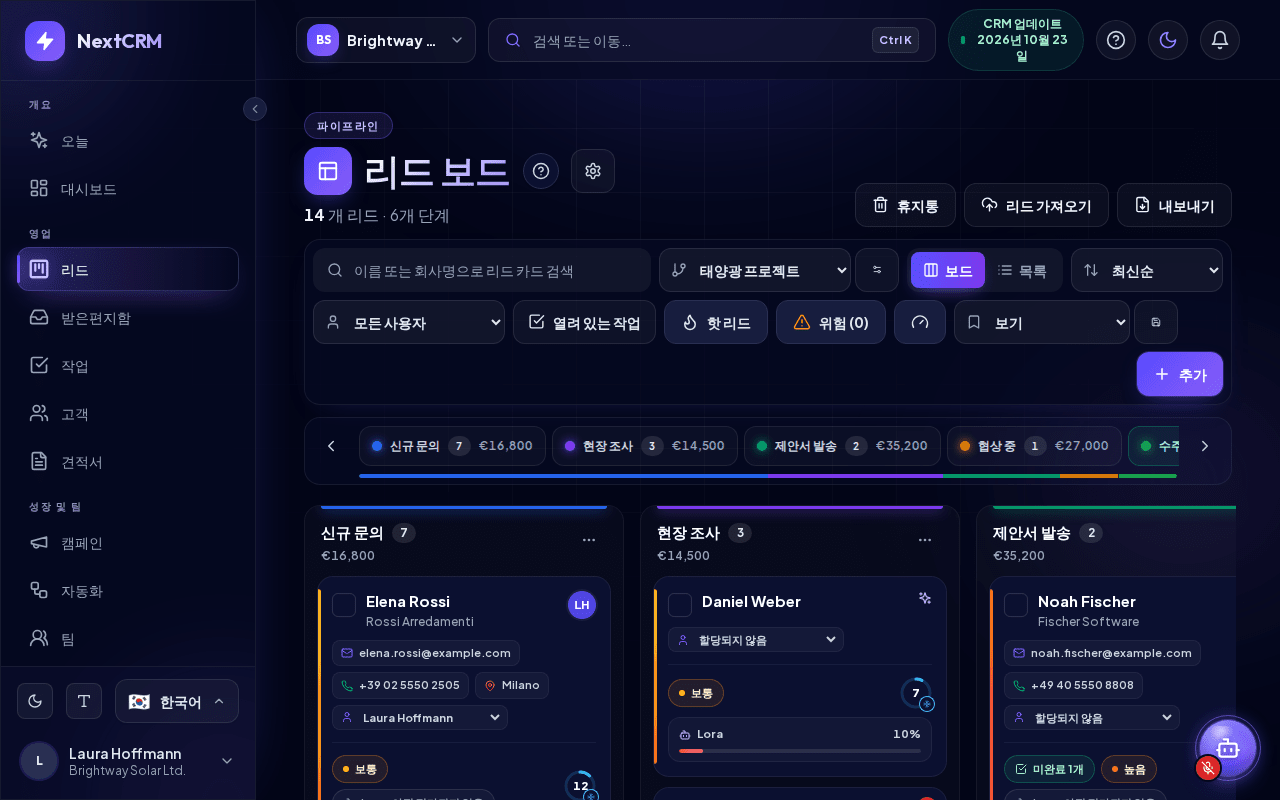1280x800 pixels.
Task: Open the 신규 문의 column options menu
Action: [589, 539]
